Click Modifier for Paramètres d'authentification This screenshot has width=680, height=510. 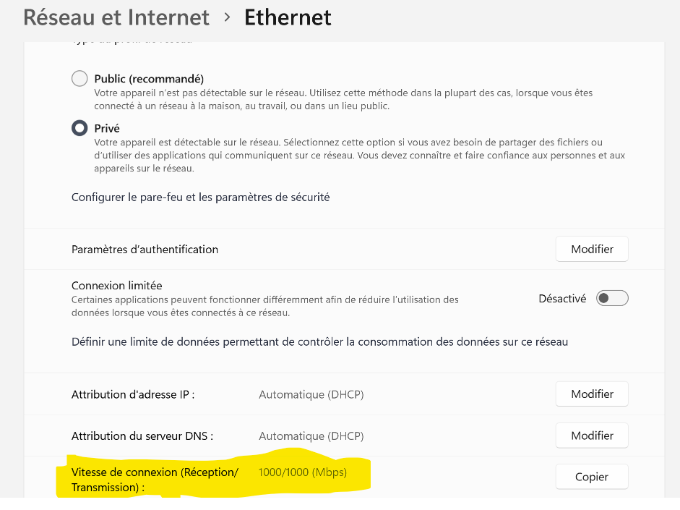(592, 249)
